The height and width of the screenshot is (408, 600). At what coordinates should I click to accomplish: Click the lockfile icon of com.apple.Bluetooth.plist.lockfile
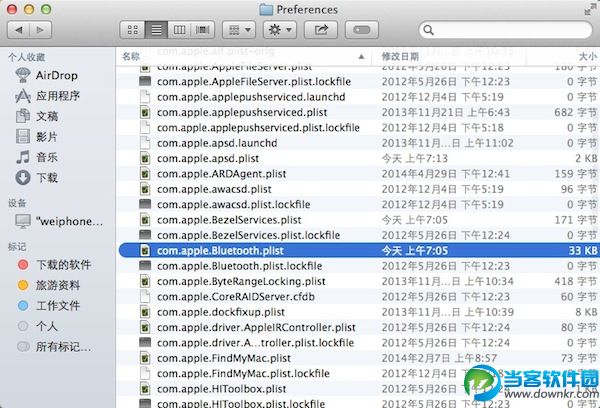145,265
